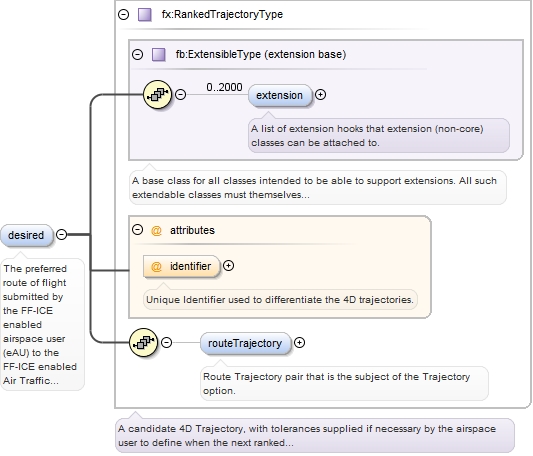The height and width of the screenshot is (456, 533).
Task: Collapse the desired element minus button
Action: pyautogui.click(x=61, y=234)
